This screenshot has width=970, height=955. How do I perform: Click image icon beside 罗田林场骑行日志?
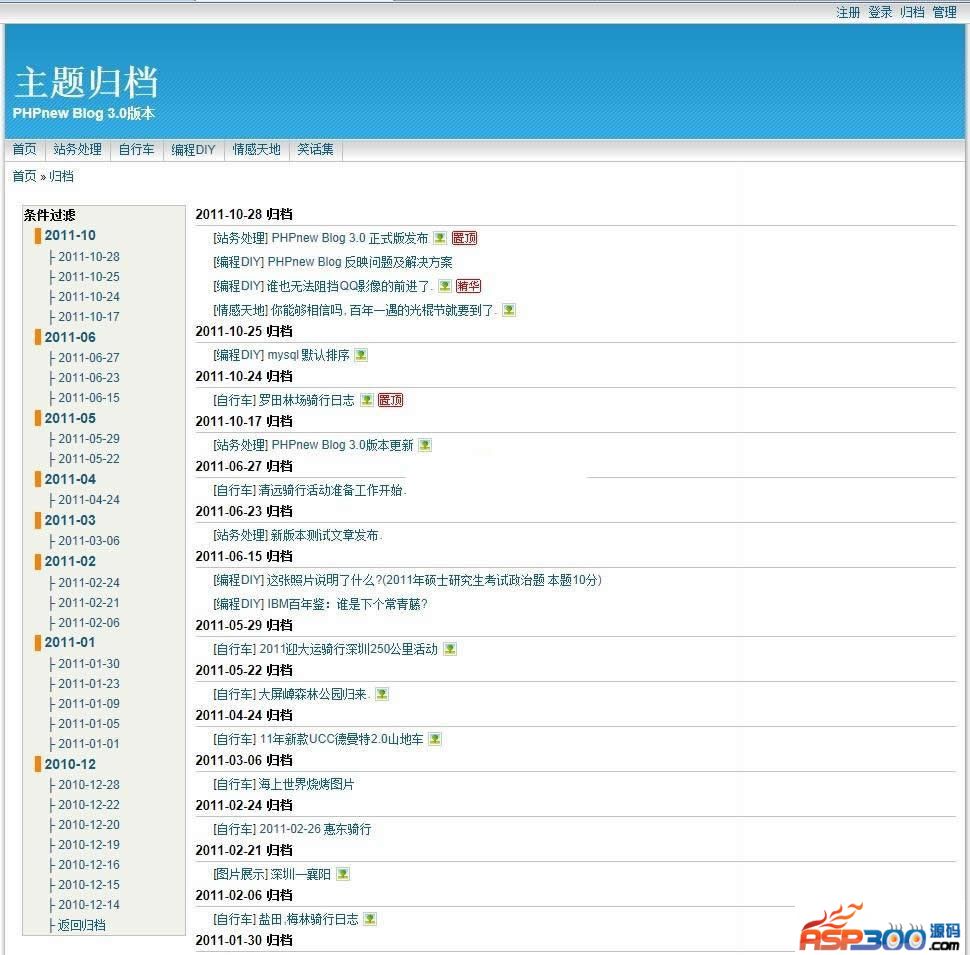(367, 400)
